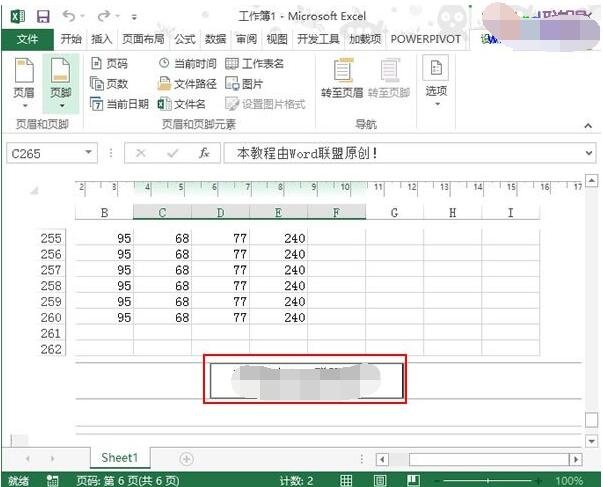Viewport: 603px width, 487px height.
Task: Click cell E255 containing 240
Action: (278, 238)
